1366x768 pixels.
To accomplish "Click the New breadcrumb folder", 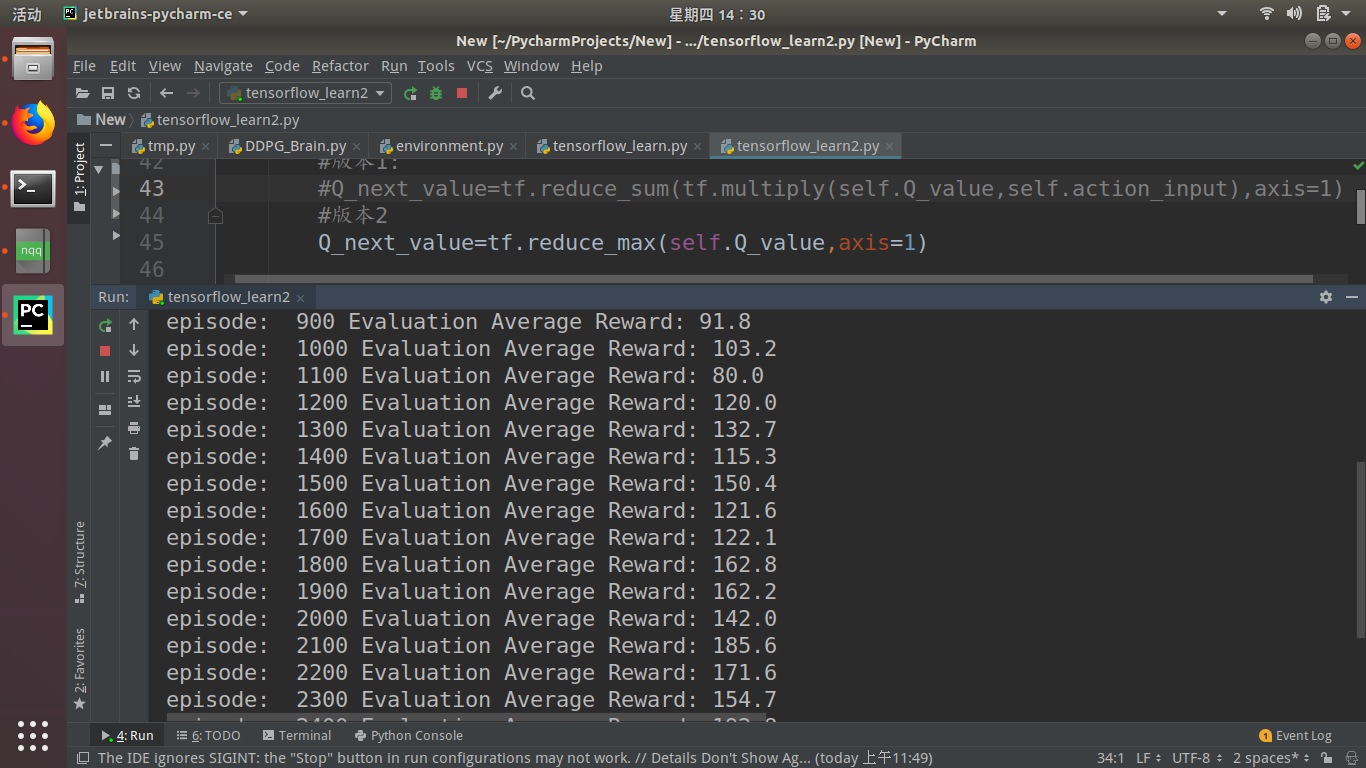I will (x=101, y=119).
